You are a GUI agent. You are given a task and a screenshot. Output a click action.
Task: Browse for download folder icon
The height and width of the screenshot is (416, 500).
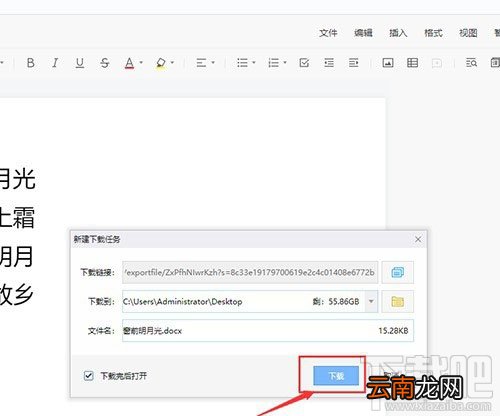398,302
